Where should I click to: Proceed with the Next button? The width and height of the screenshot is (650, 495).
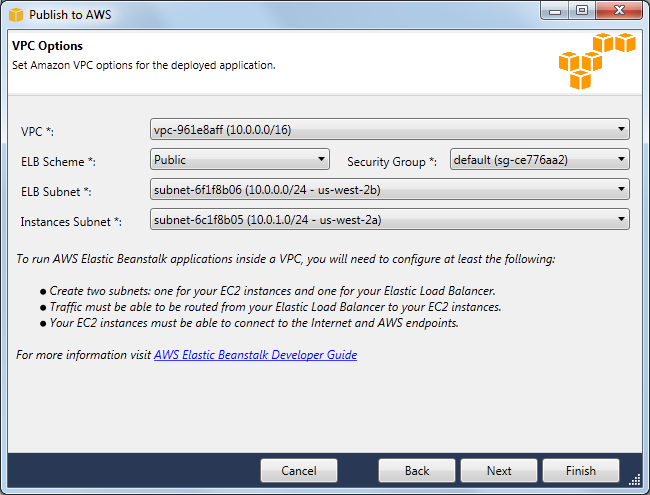(499, 471)
